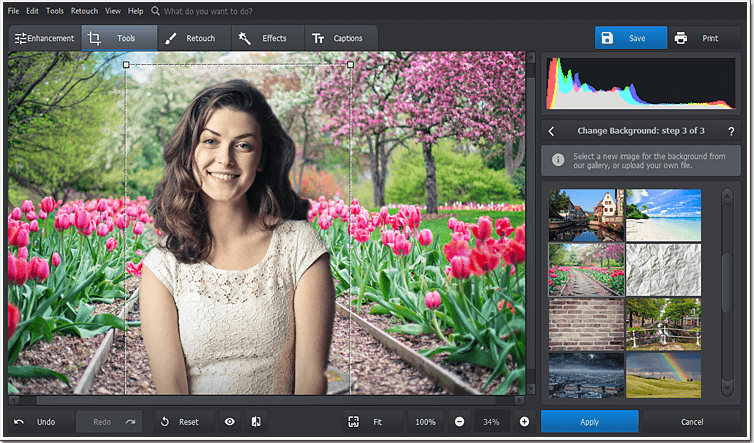Open the Tools menu in menu bar
Image resolution: width=754 pixels, height=443 pixels.
tap(55, 11)
